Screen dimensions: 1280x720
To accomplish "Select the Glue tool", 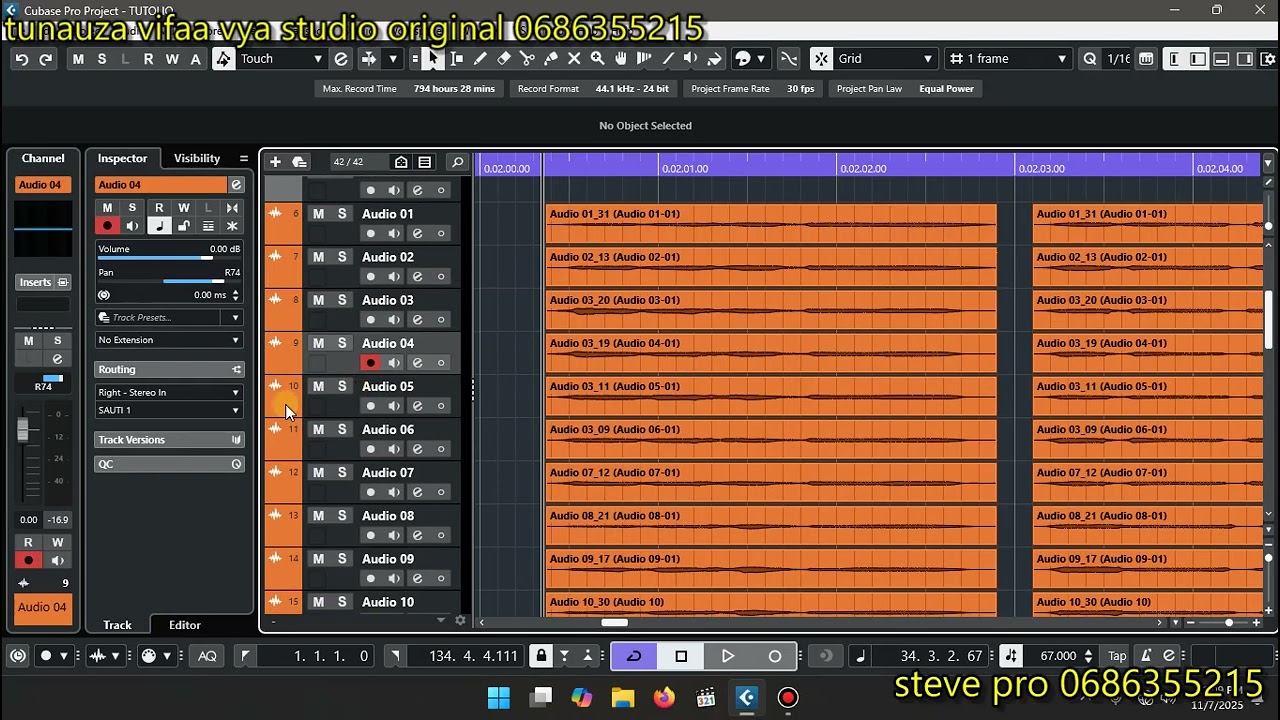I will click(x=551, y=59).
